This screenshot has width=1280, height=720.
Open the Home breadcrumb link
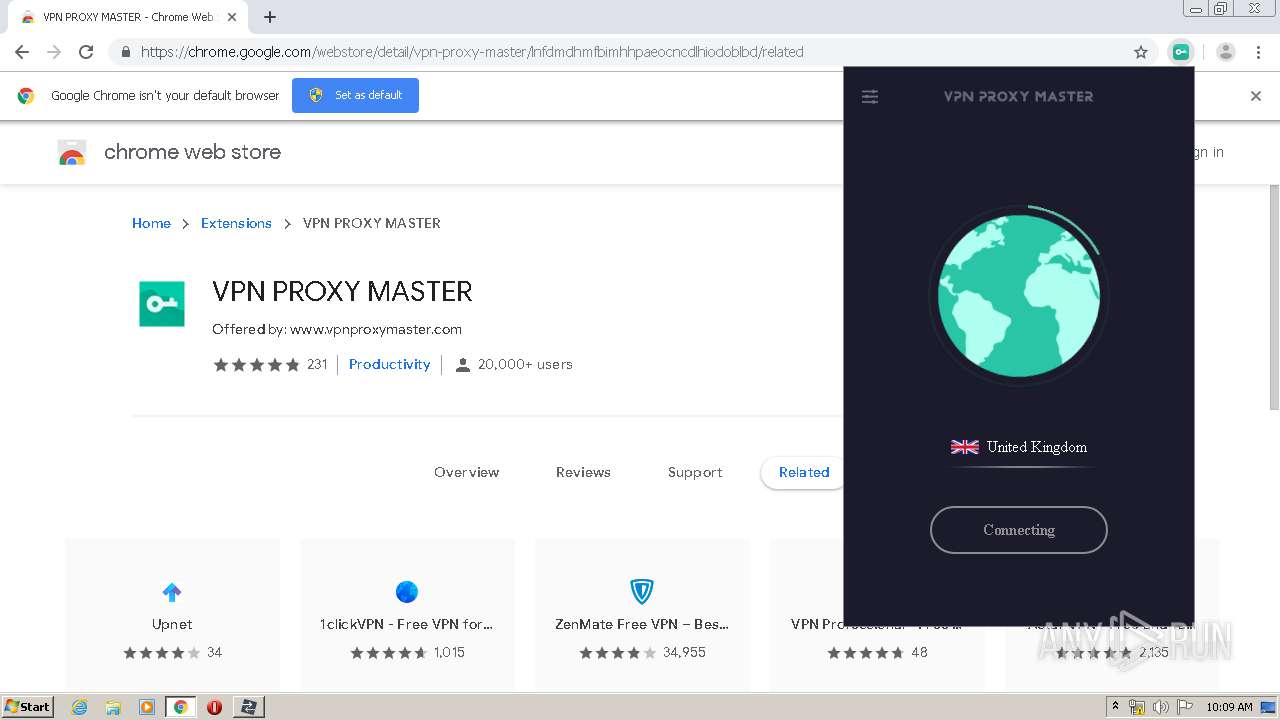(151, 223)
